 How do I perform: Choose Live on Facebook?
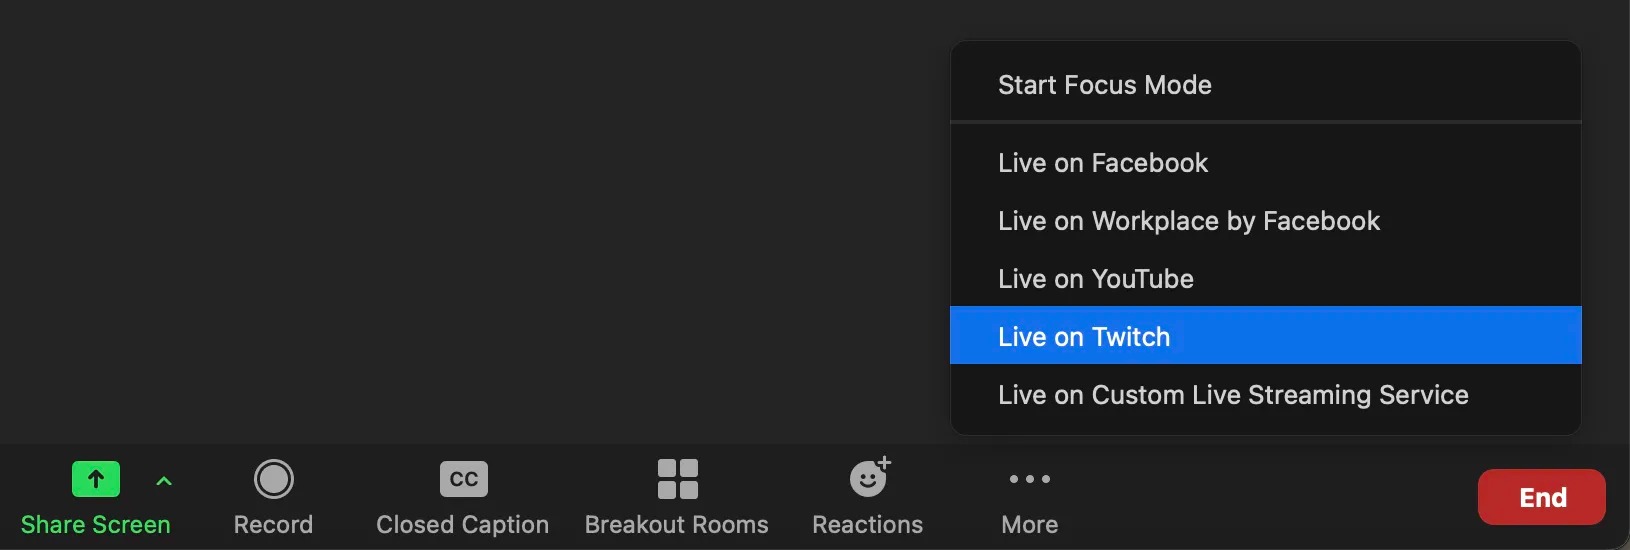(x=1102, y=163)
